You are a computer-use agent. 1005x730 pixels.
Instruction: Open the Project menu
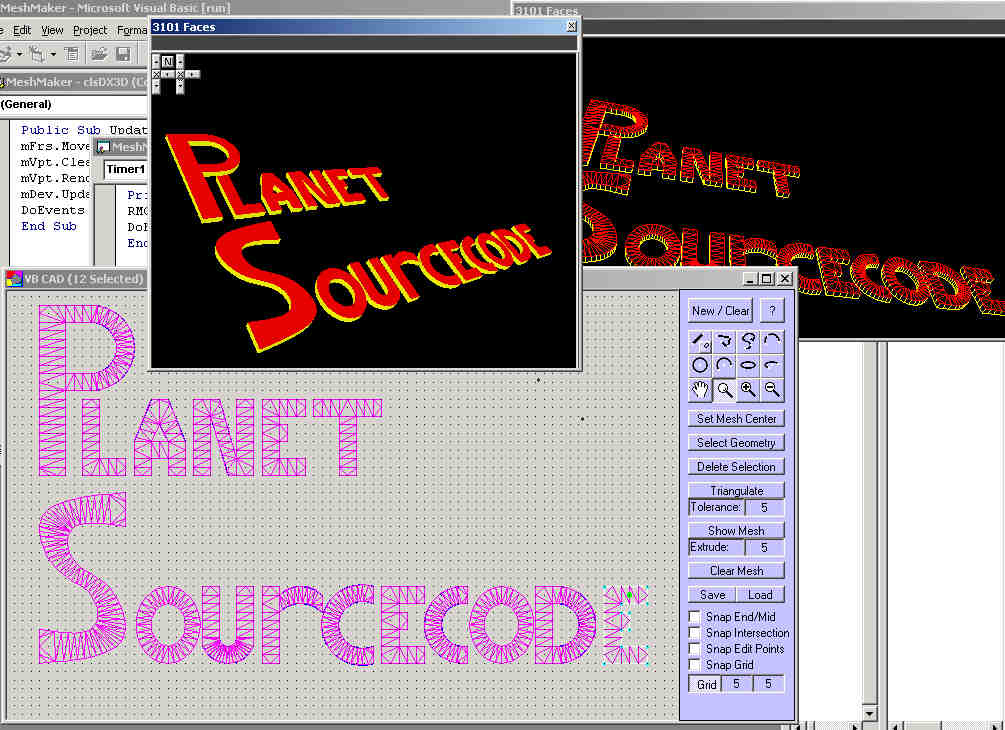[x=90, y=30]
